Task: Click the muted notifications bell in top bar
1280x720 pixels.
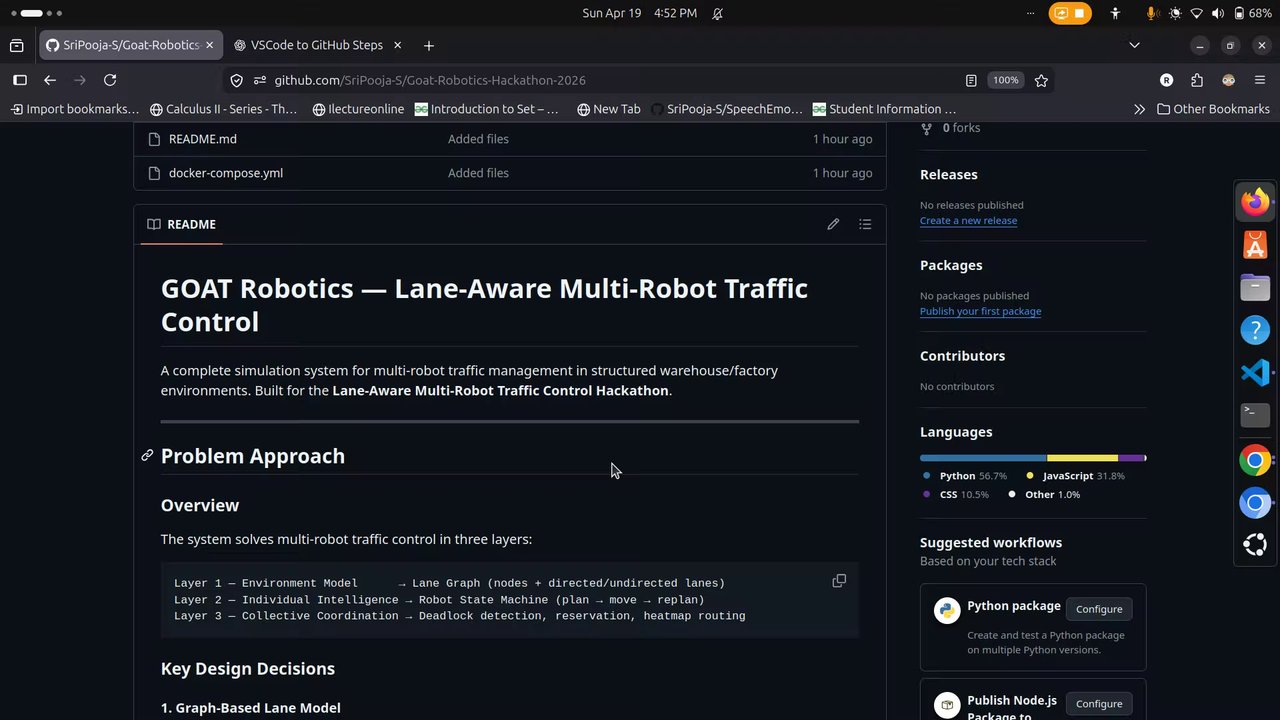Action: [x=717, y=13]
